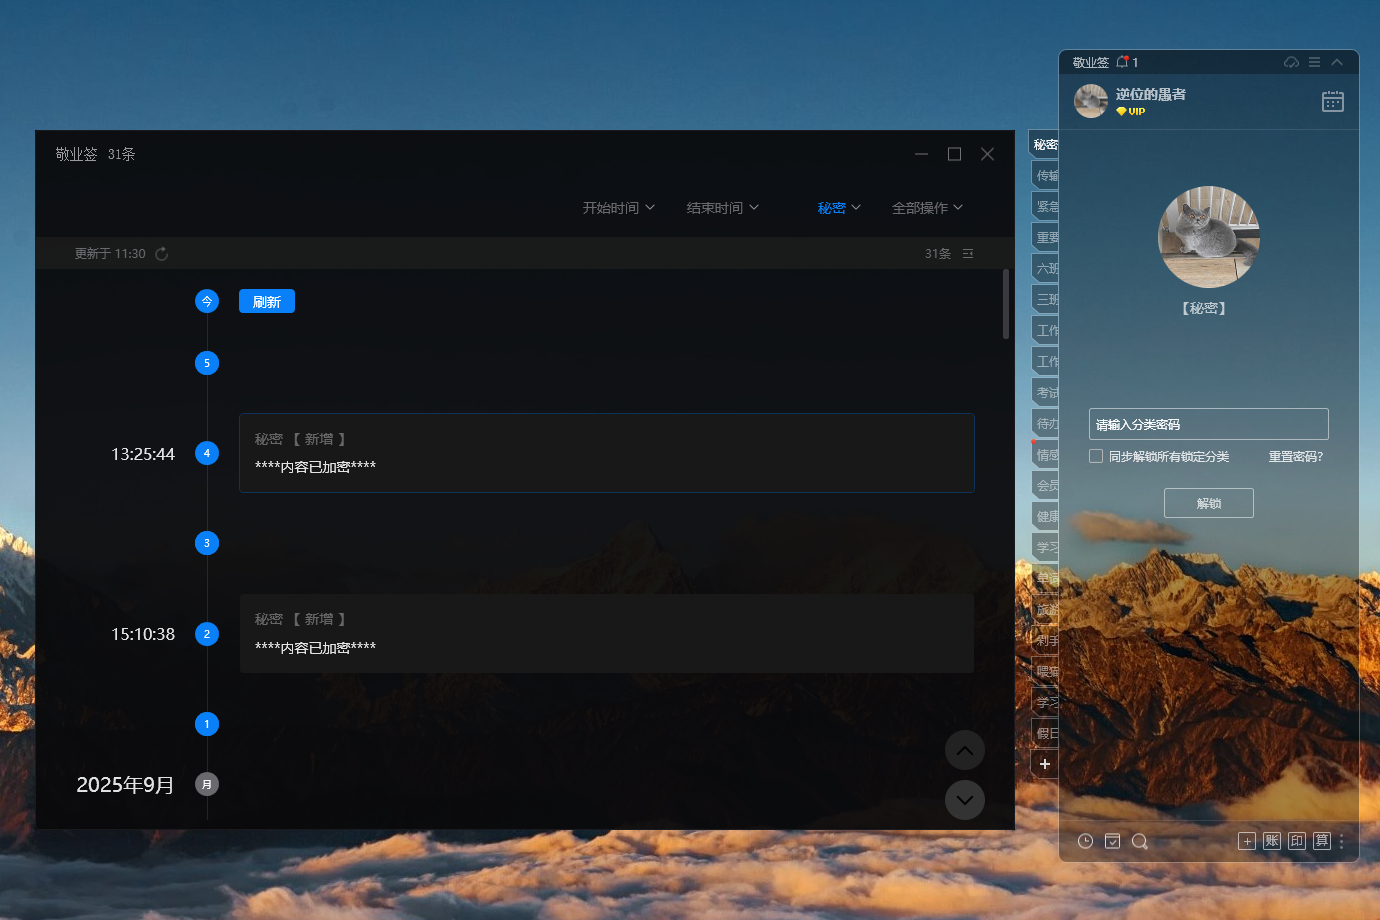Select the 会员 category side tab

pos(1046,485)
